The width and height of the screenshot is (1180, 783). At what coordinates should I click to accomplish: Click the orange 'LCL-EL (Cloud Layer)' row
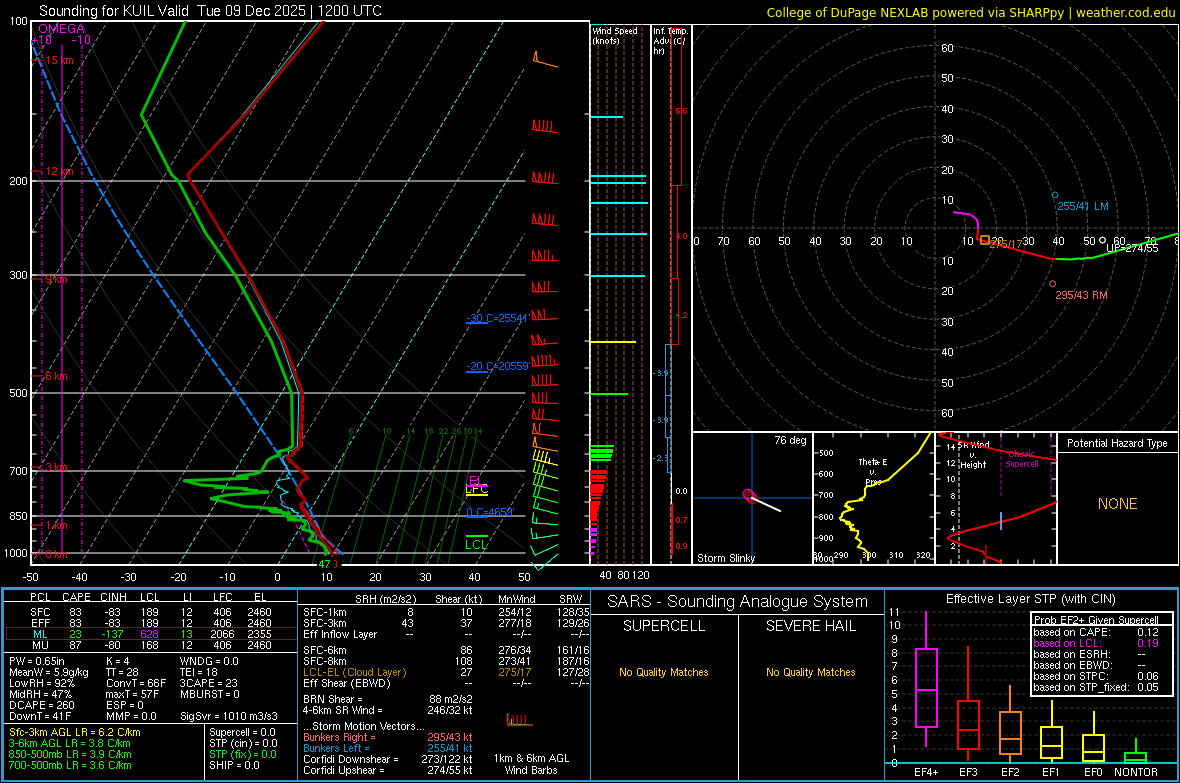446,672
